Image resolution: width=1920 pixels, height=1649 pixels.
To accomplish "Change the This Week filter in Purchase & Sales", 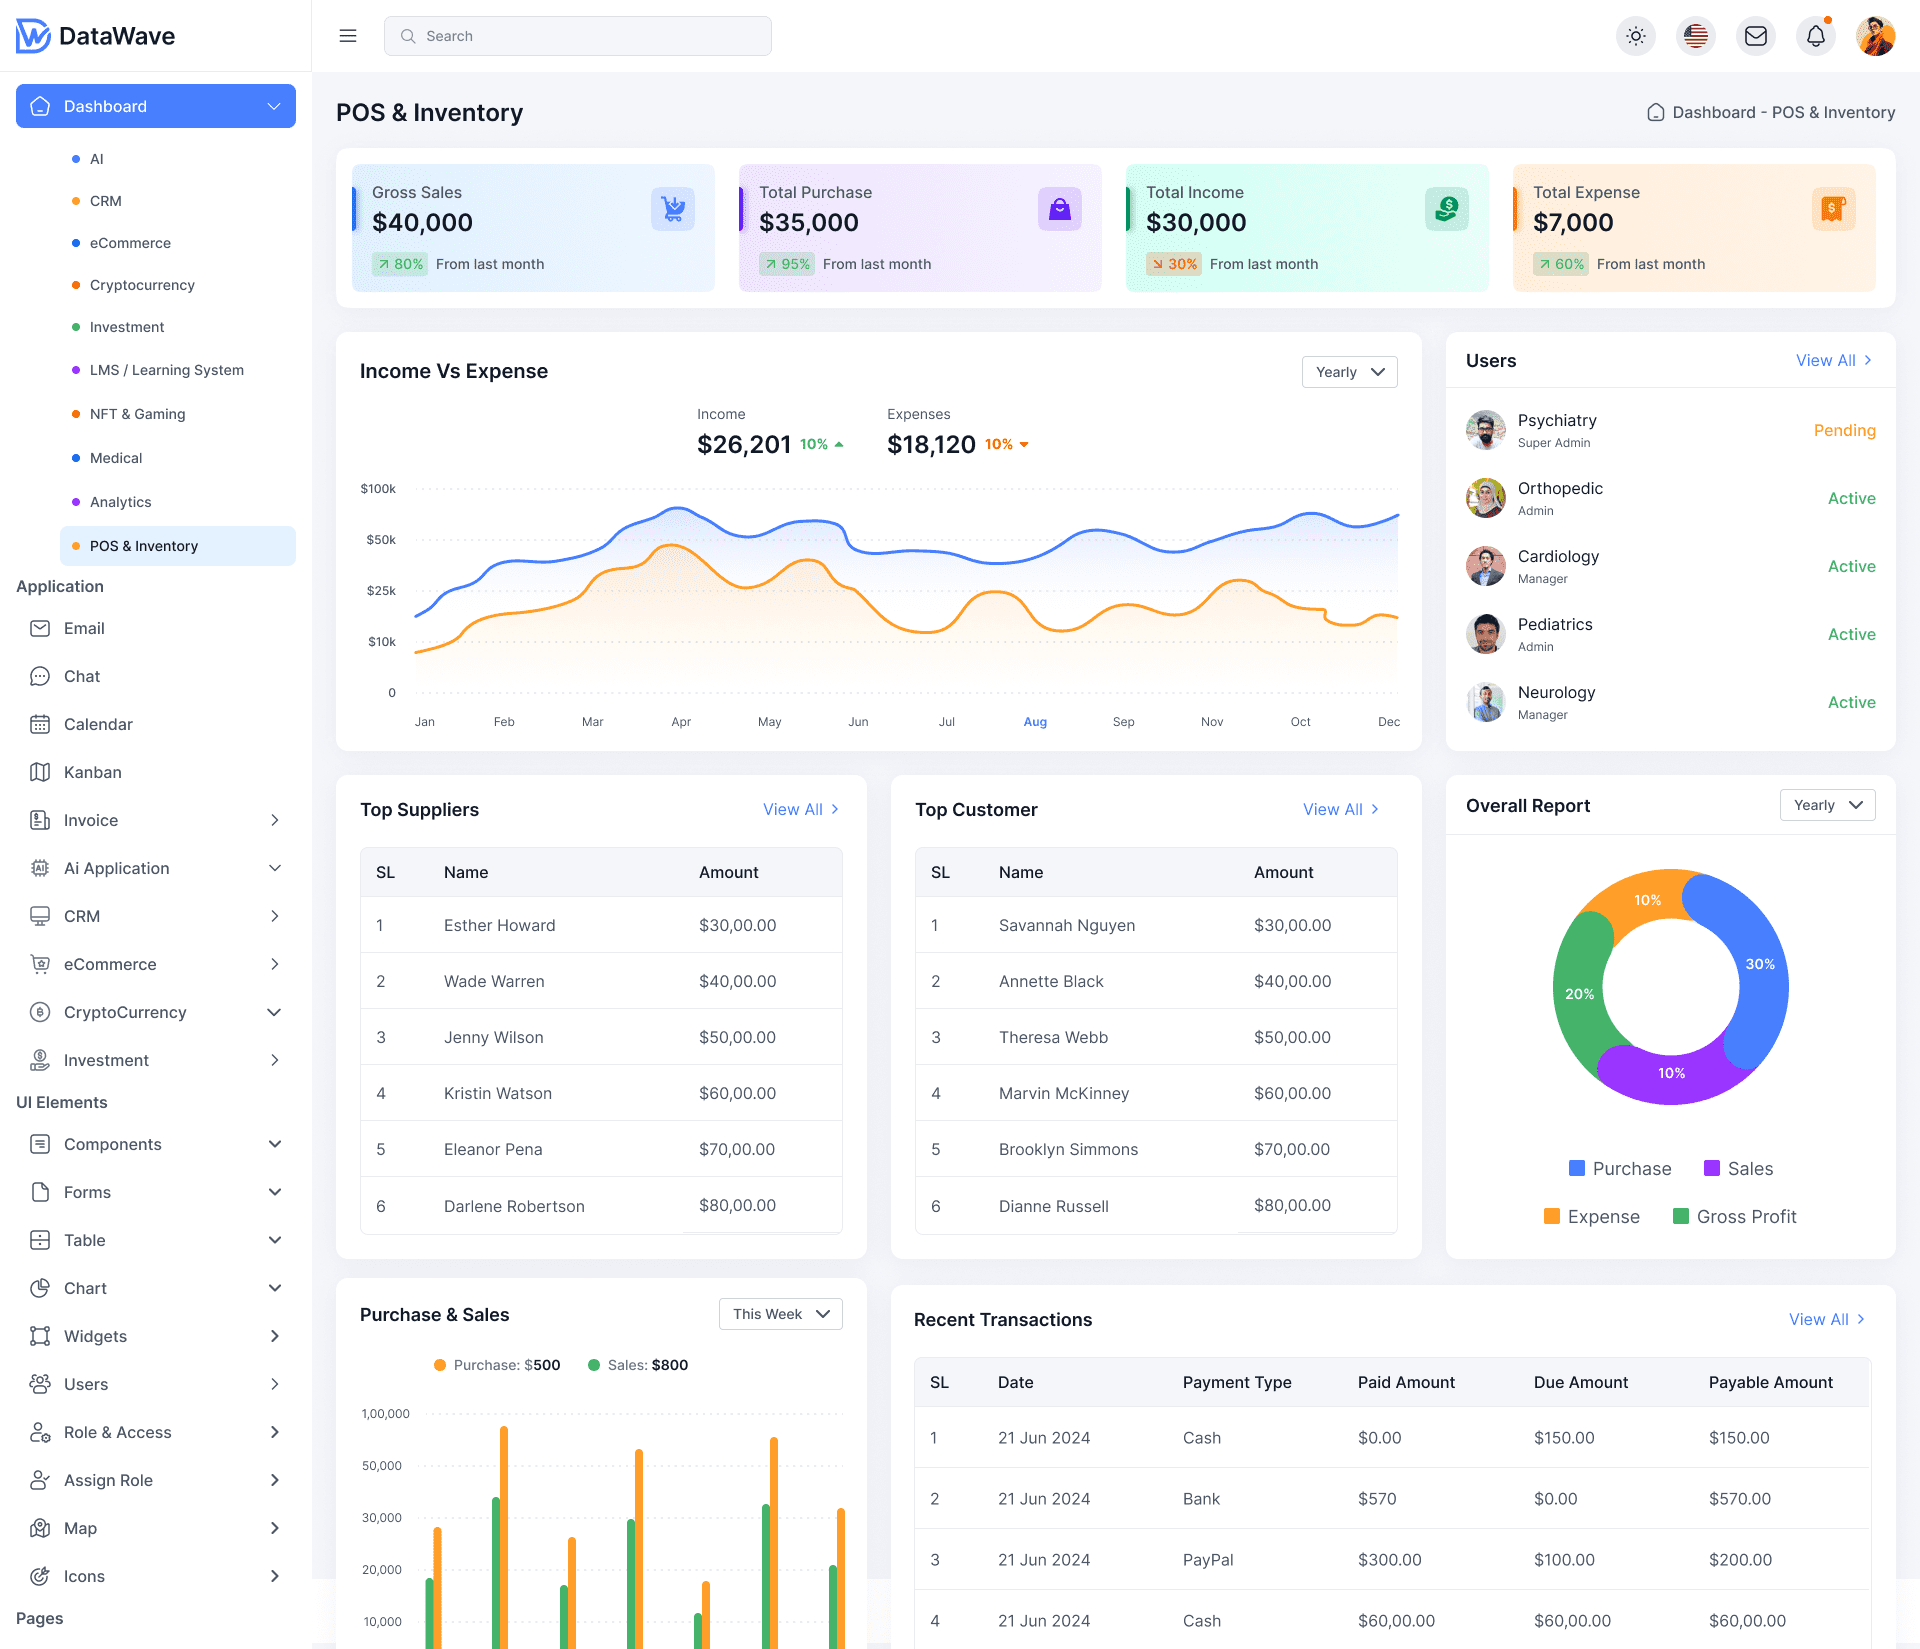I will click(780, 1314).
